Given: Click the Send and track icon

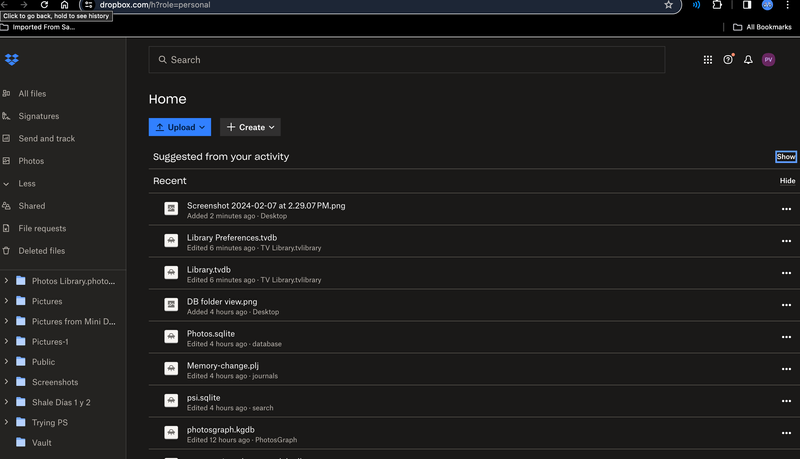Looking at the screenshot, I should pos(6,138).
